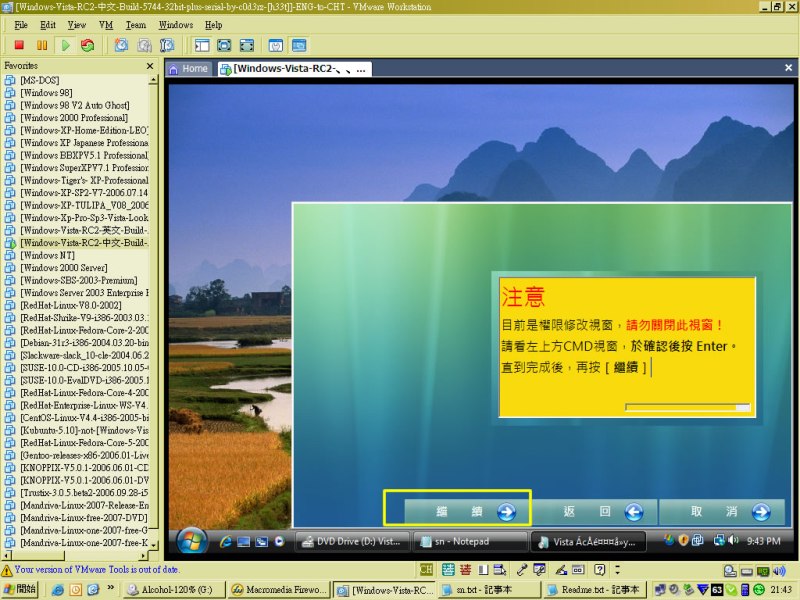Select [Windows-SBS-2003-Premium] in Favorites

tap(79, 281)
